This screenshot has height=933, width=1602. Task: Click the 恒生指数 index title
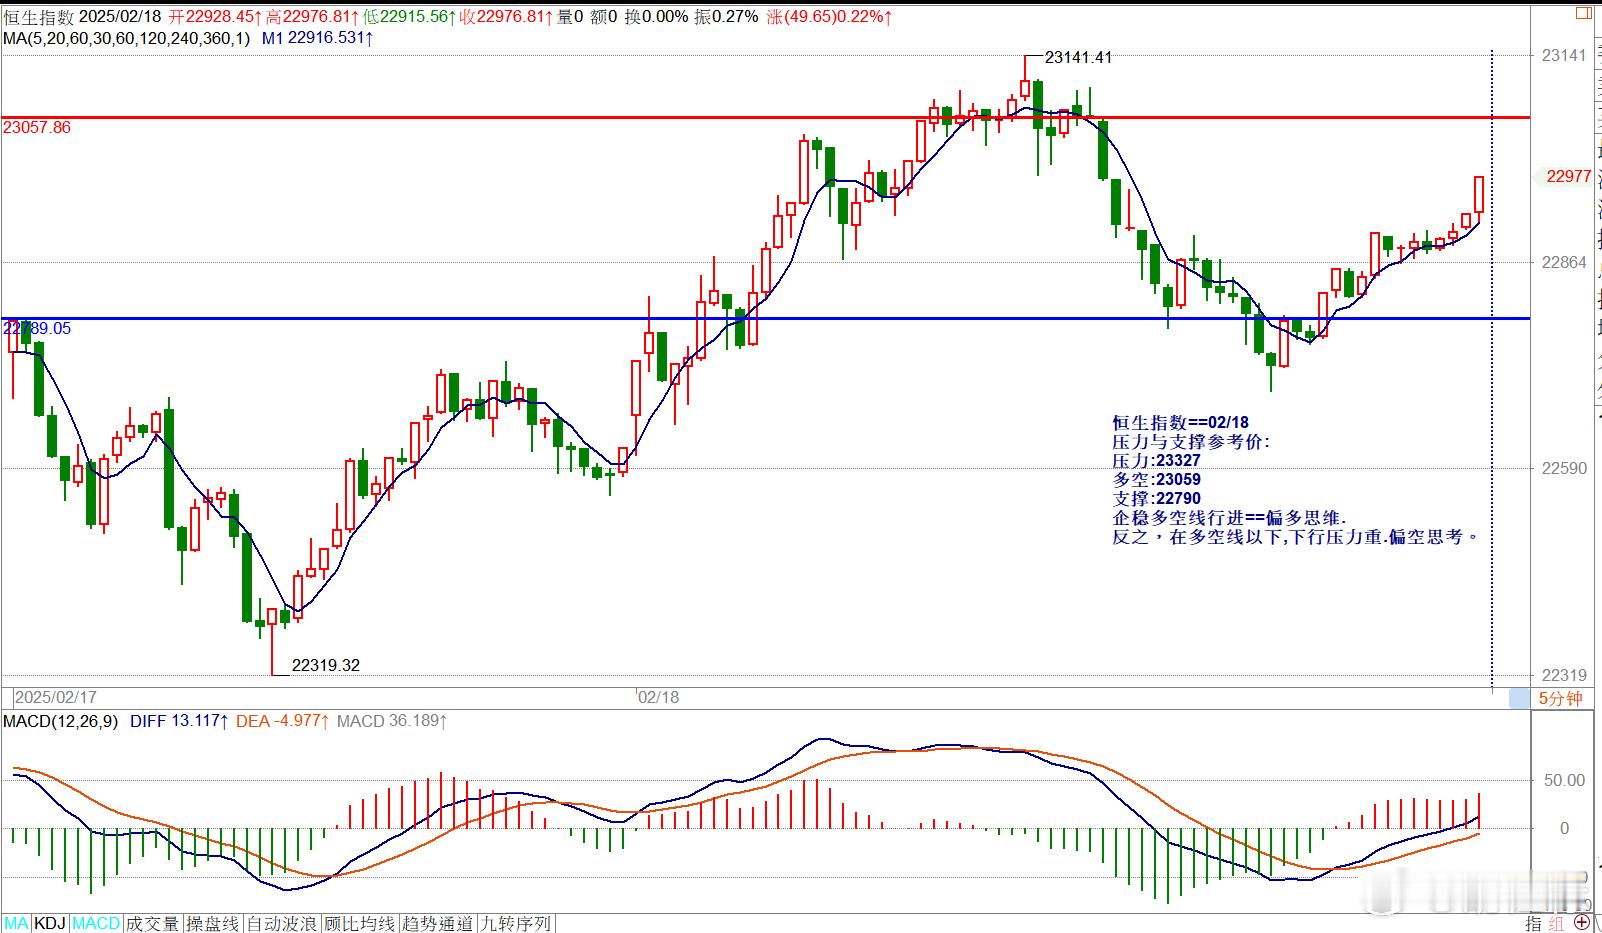(x=38, y=17)
